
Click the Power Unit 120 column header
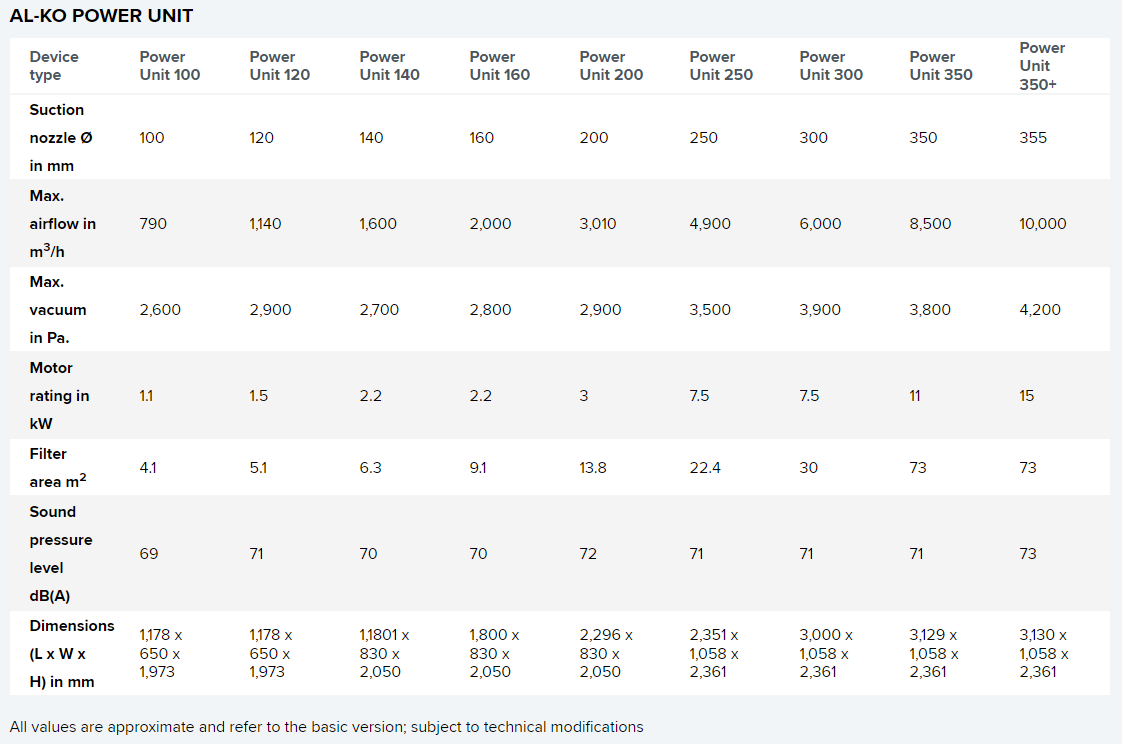point(279,66)
